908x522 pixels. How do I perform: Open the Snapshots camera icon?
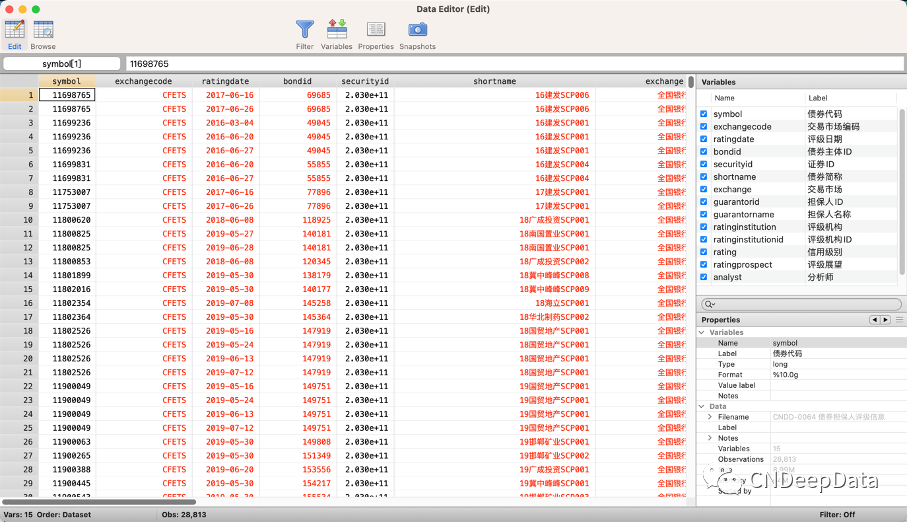417,29
